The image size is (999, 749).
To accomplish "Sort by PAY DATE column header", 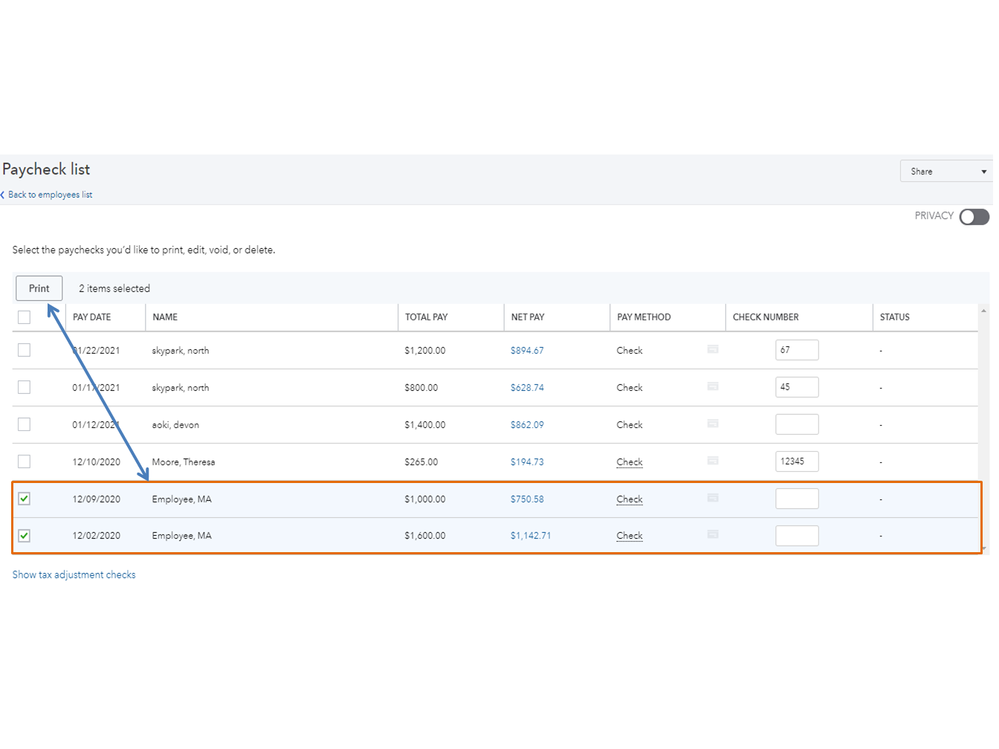I will [x=92, y=317].
